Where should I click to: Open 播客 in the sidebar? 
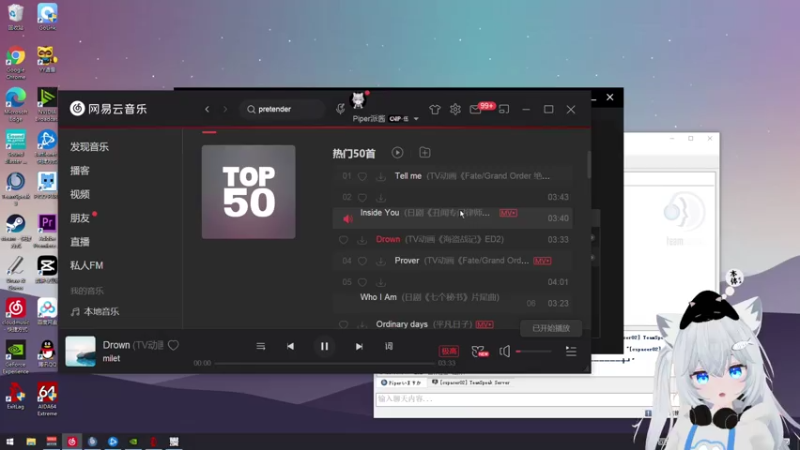(x=80, y=170)
